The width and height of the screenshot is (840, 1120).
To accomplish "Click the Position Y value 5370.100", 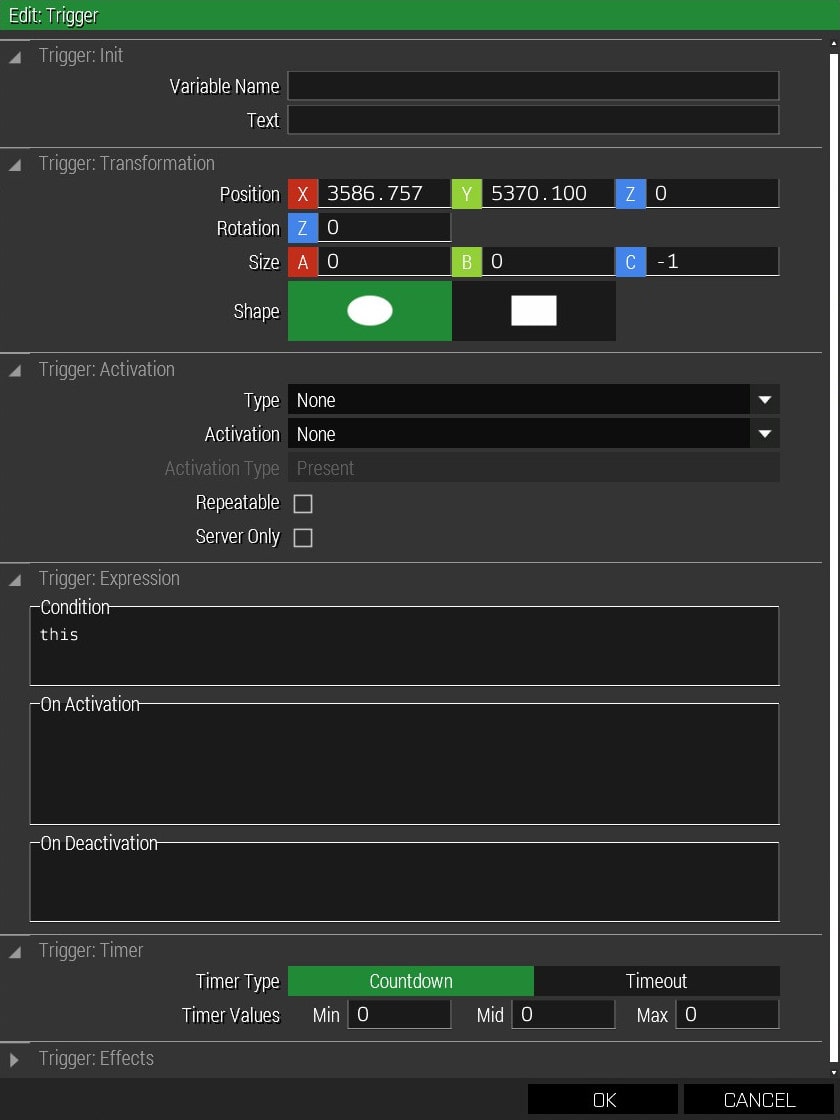I will (x=548, y=194).
